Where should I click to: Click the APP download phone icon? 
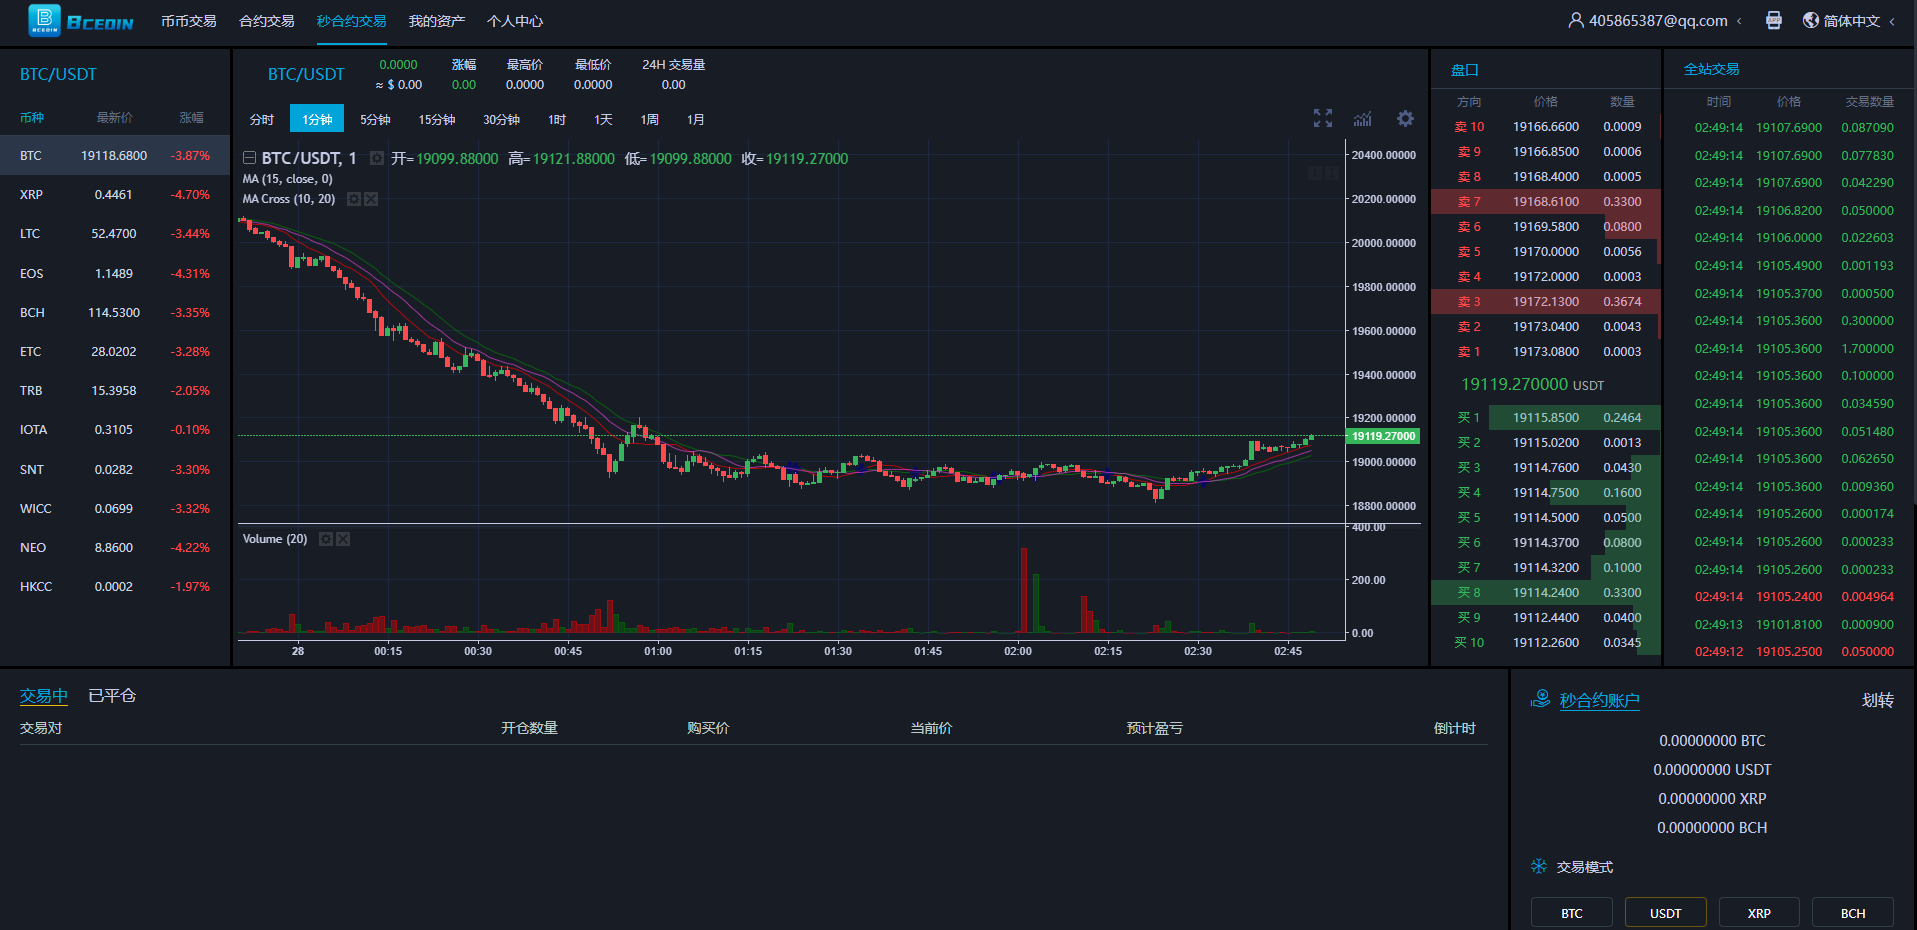point(1773,21)
